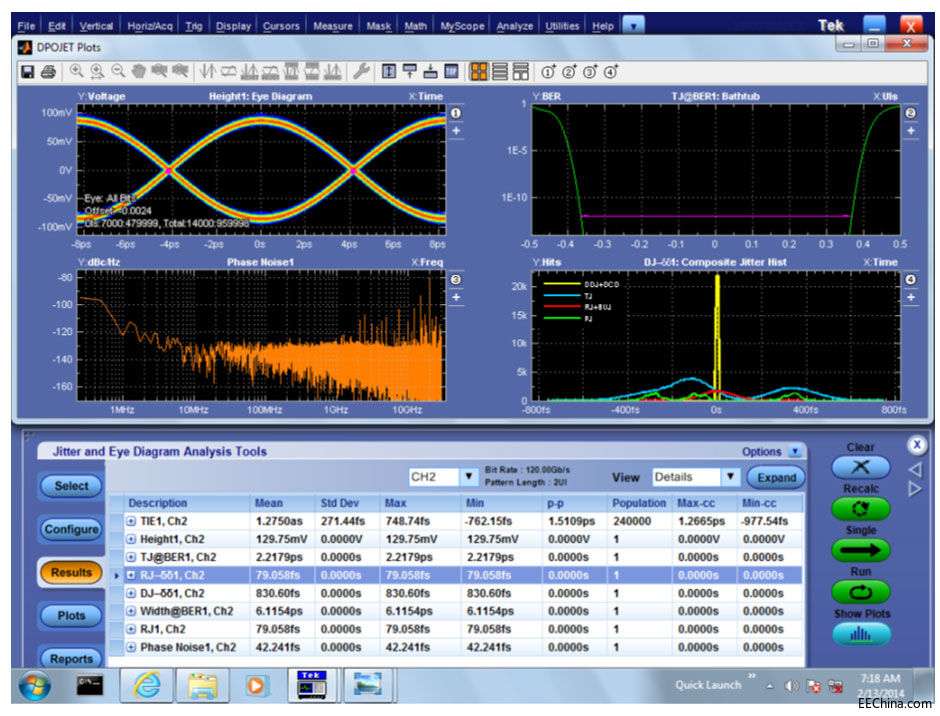Go to the Results tab button

click(71, 572)
